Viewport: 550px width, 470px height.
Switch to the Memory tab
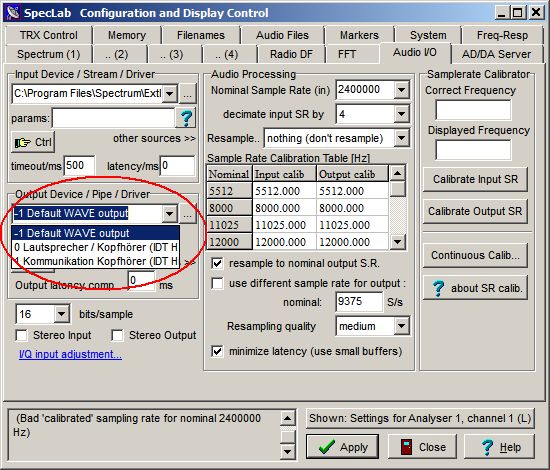click(x=127, y=35)
